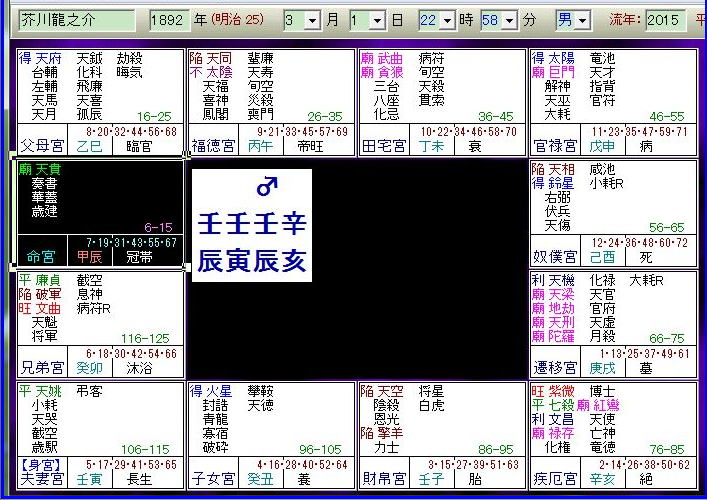
Task: Expand the day dropdown showing 1
Action: tap(376, 20)
